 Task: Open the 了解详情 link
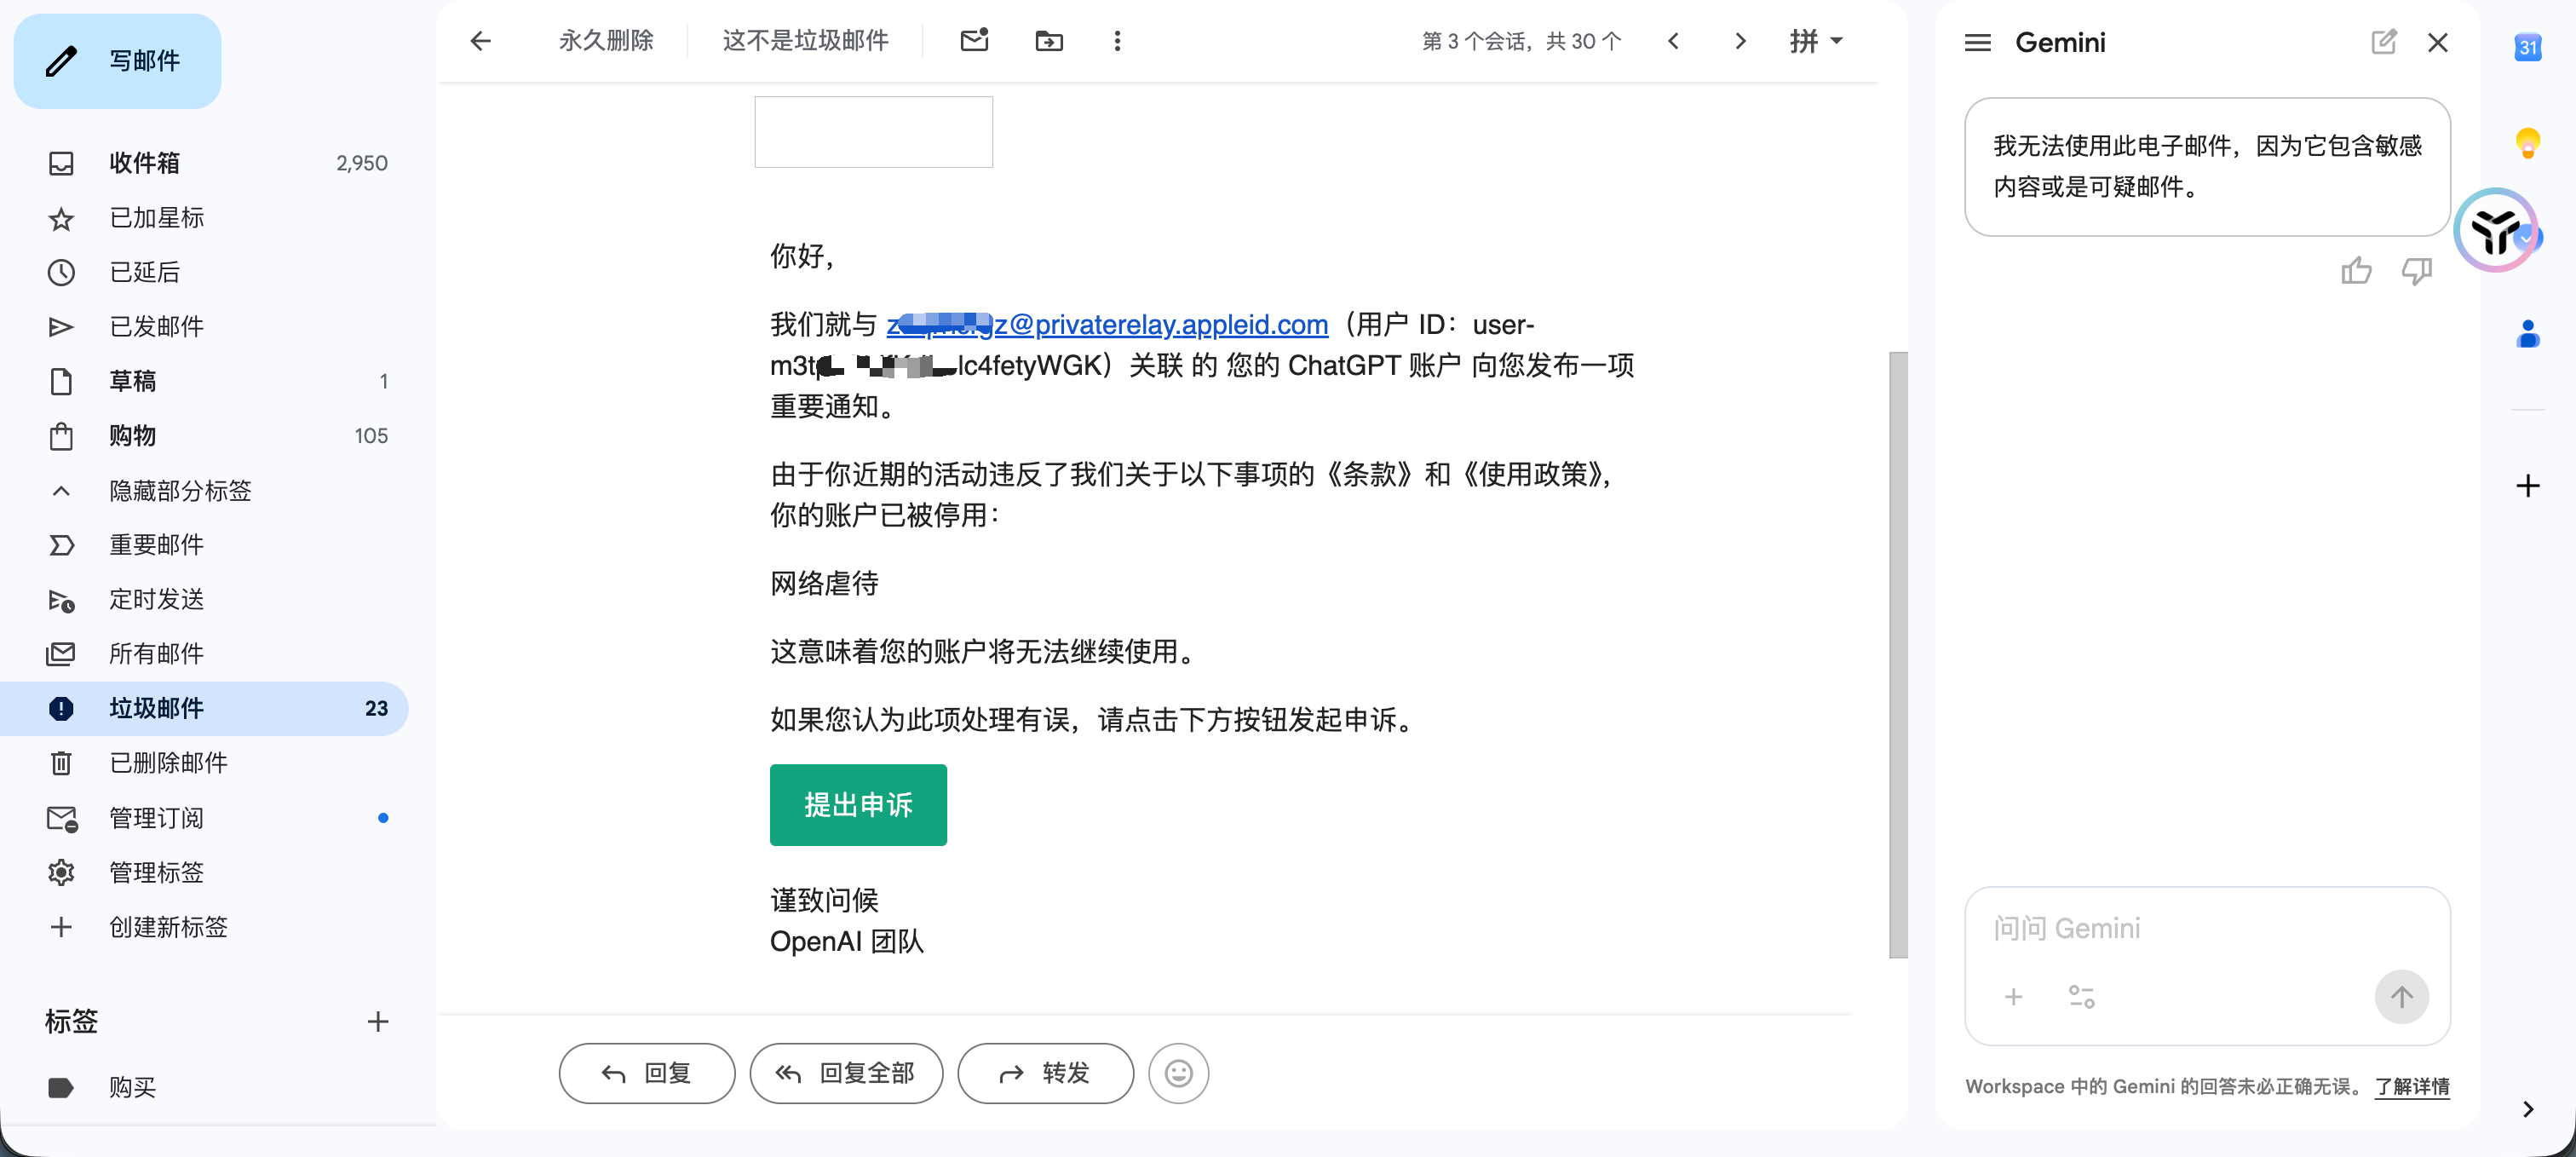click(2412, 1086)
